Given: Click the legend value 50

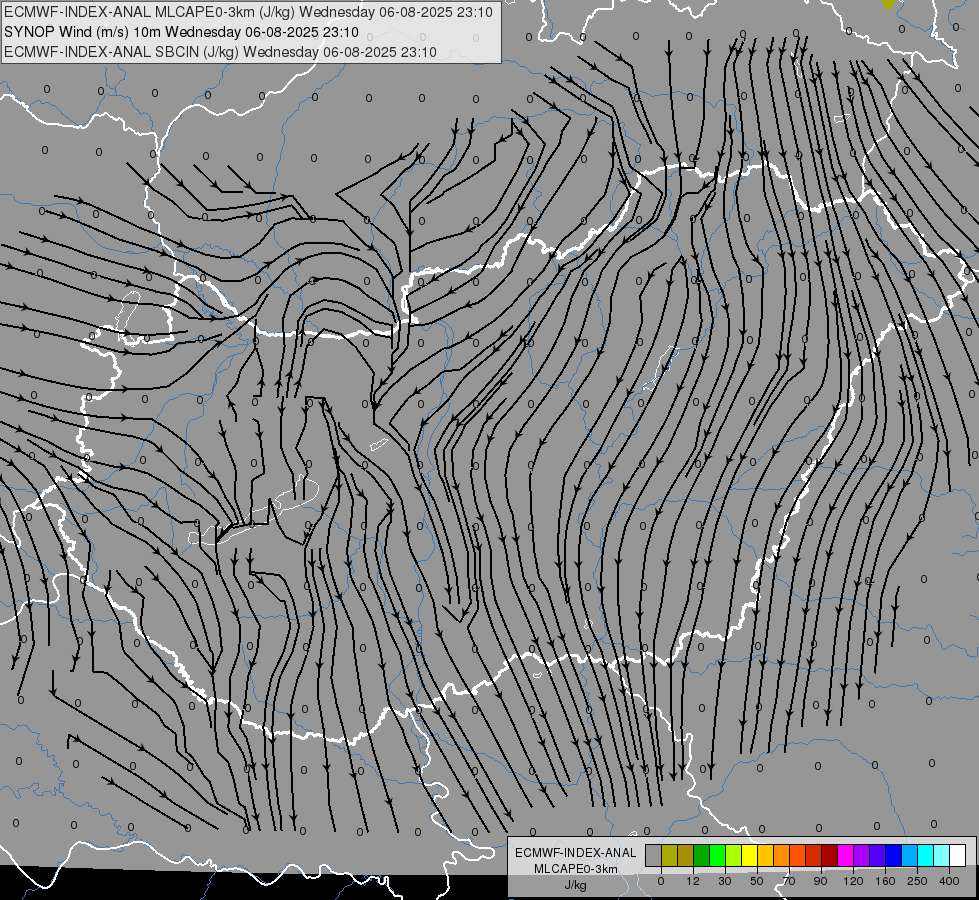Looking at the screenshot, I should 757,881.
